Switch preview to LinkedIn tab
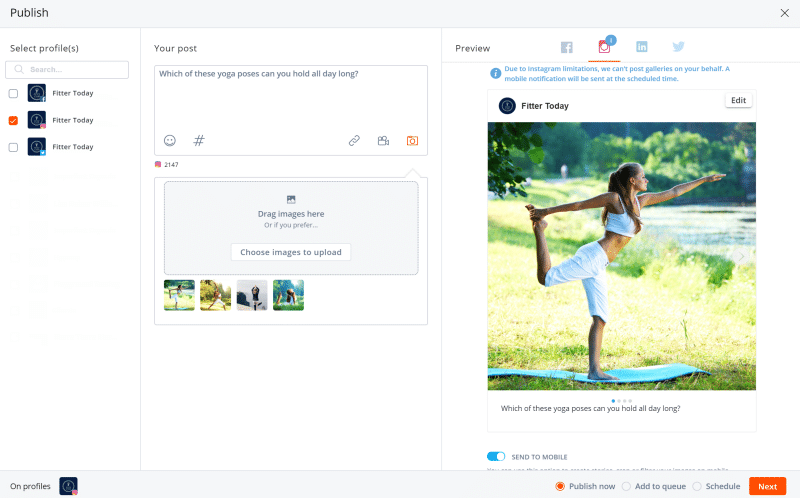The image size is (800, 498). pos(641,47)
